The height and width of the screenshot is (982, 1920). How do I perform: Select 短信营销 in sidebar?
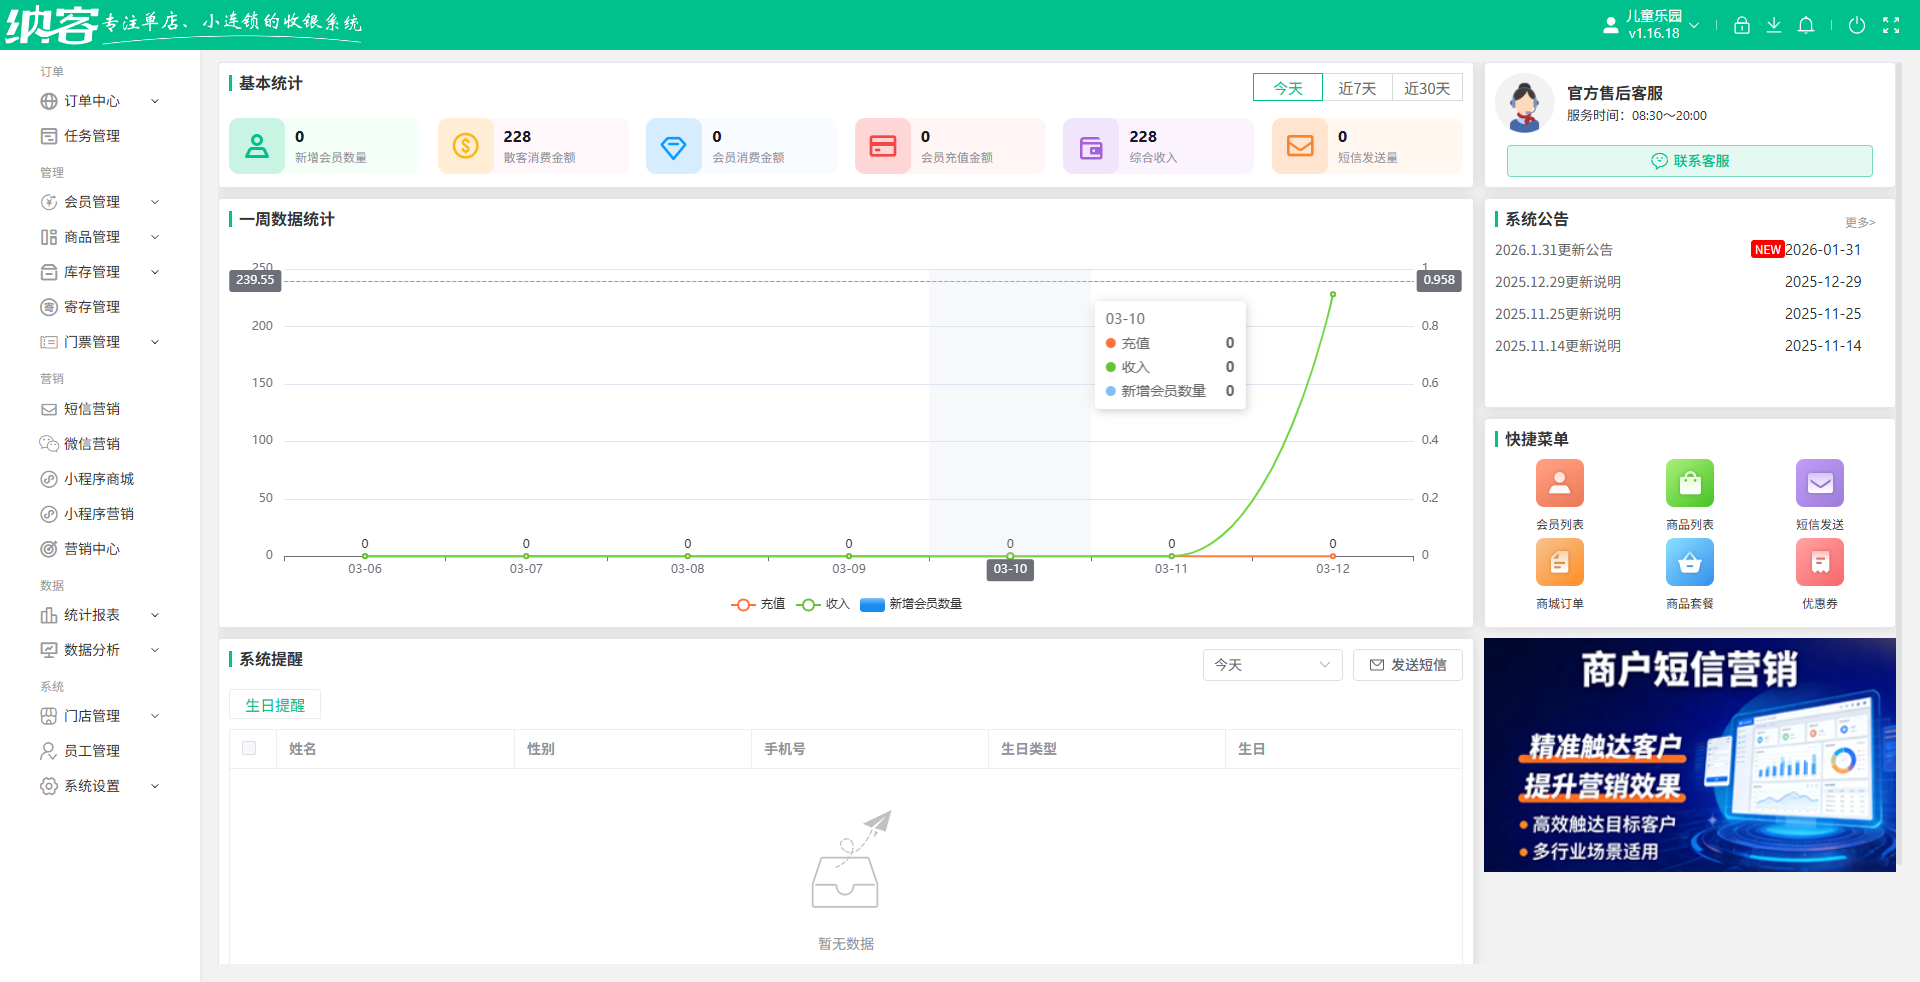tap(92, 409)
